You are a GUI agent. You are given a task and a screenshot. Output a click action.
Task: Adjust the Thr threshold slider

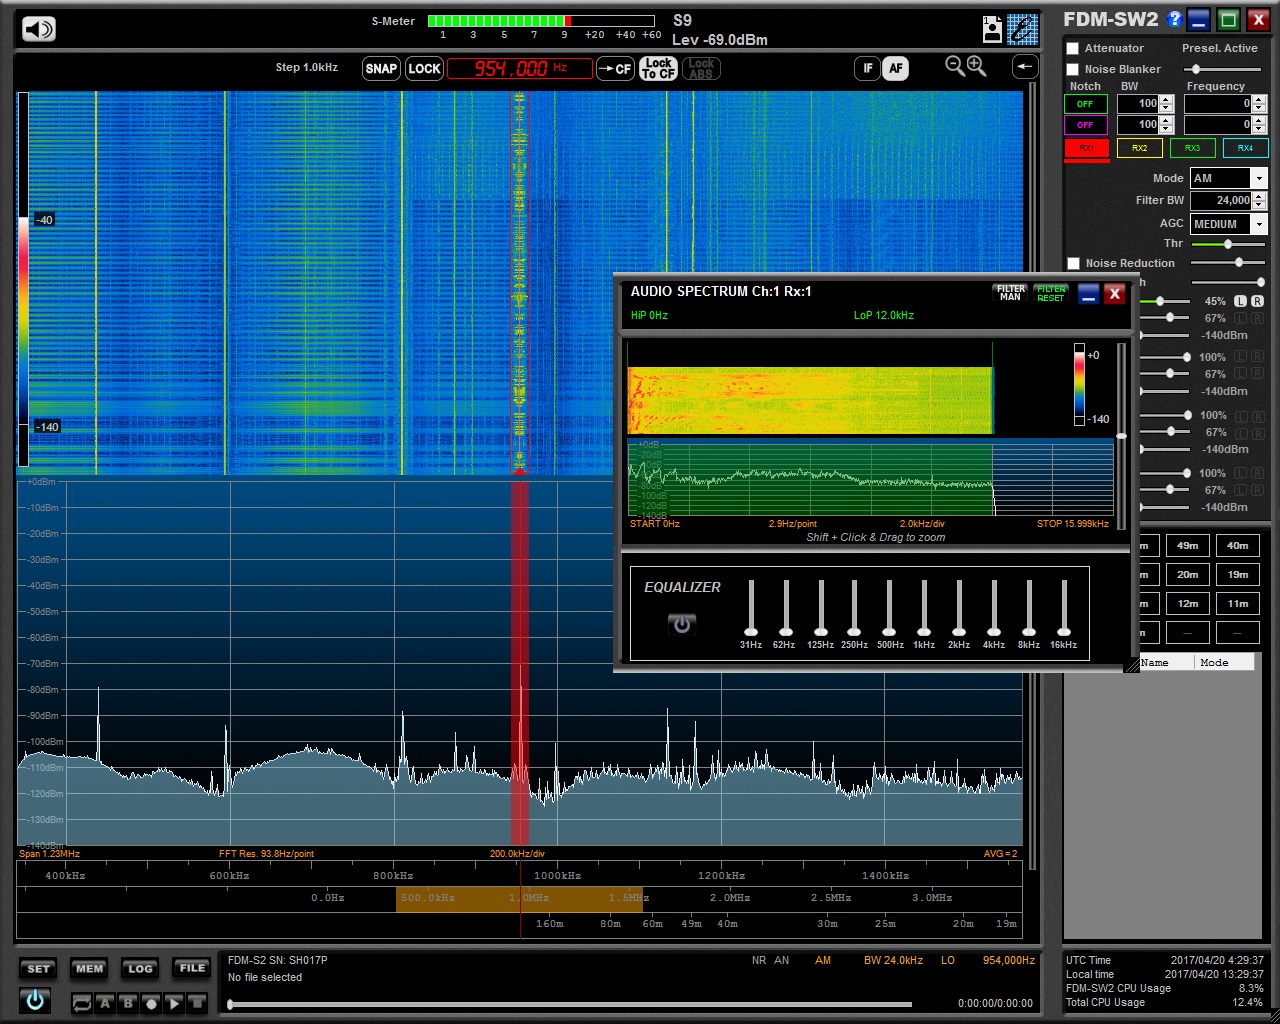(1229, 244)
